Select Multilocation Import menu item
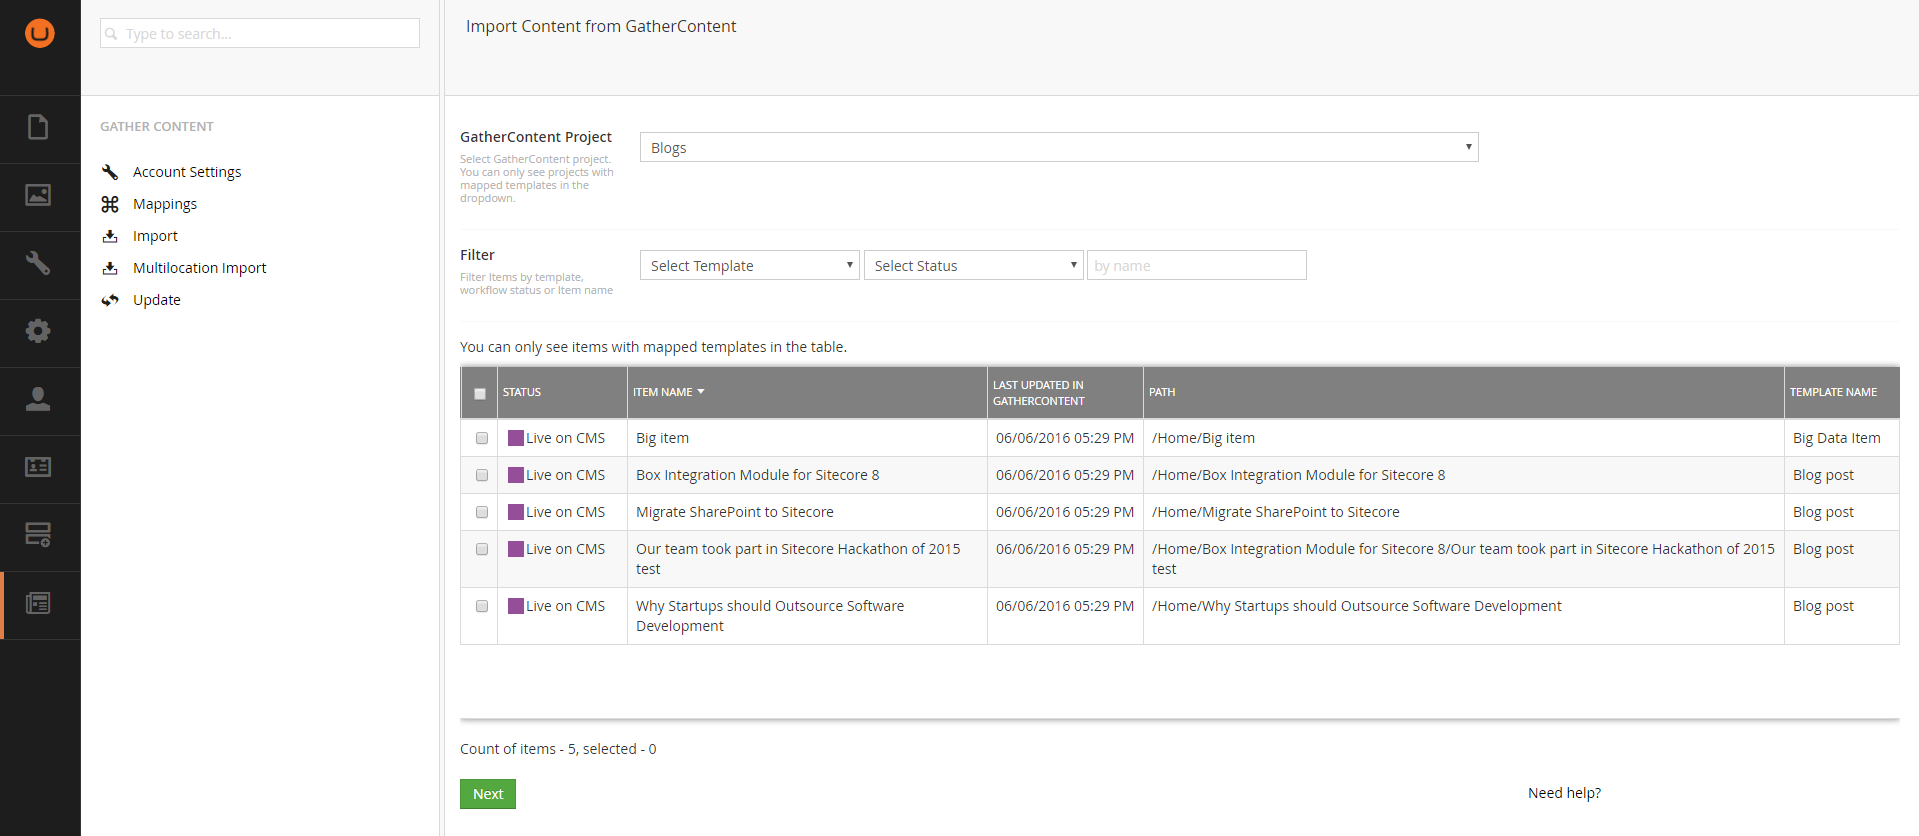The image size is (1919, 836). tap(200, 268)
